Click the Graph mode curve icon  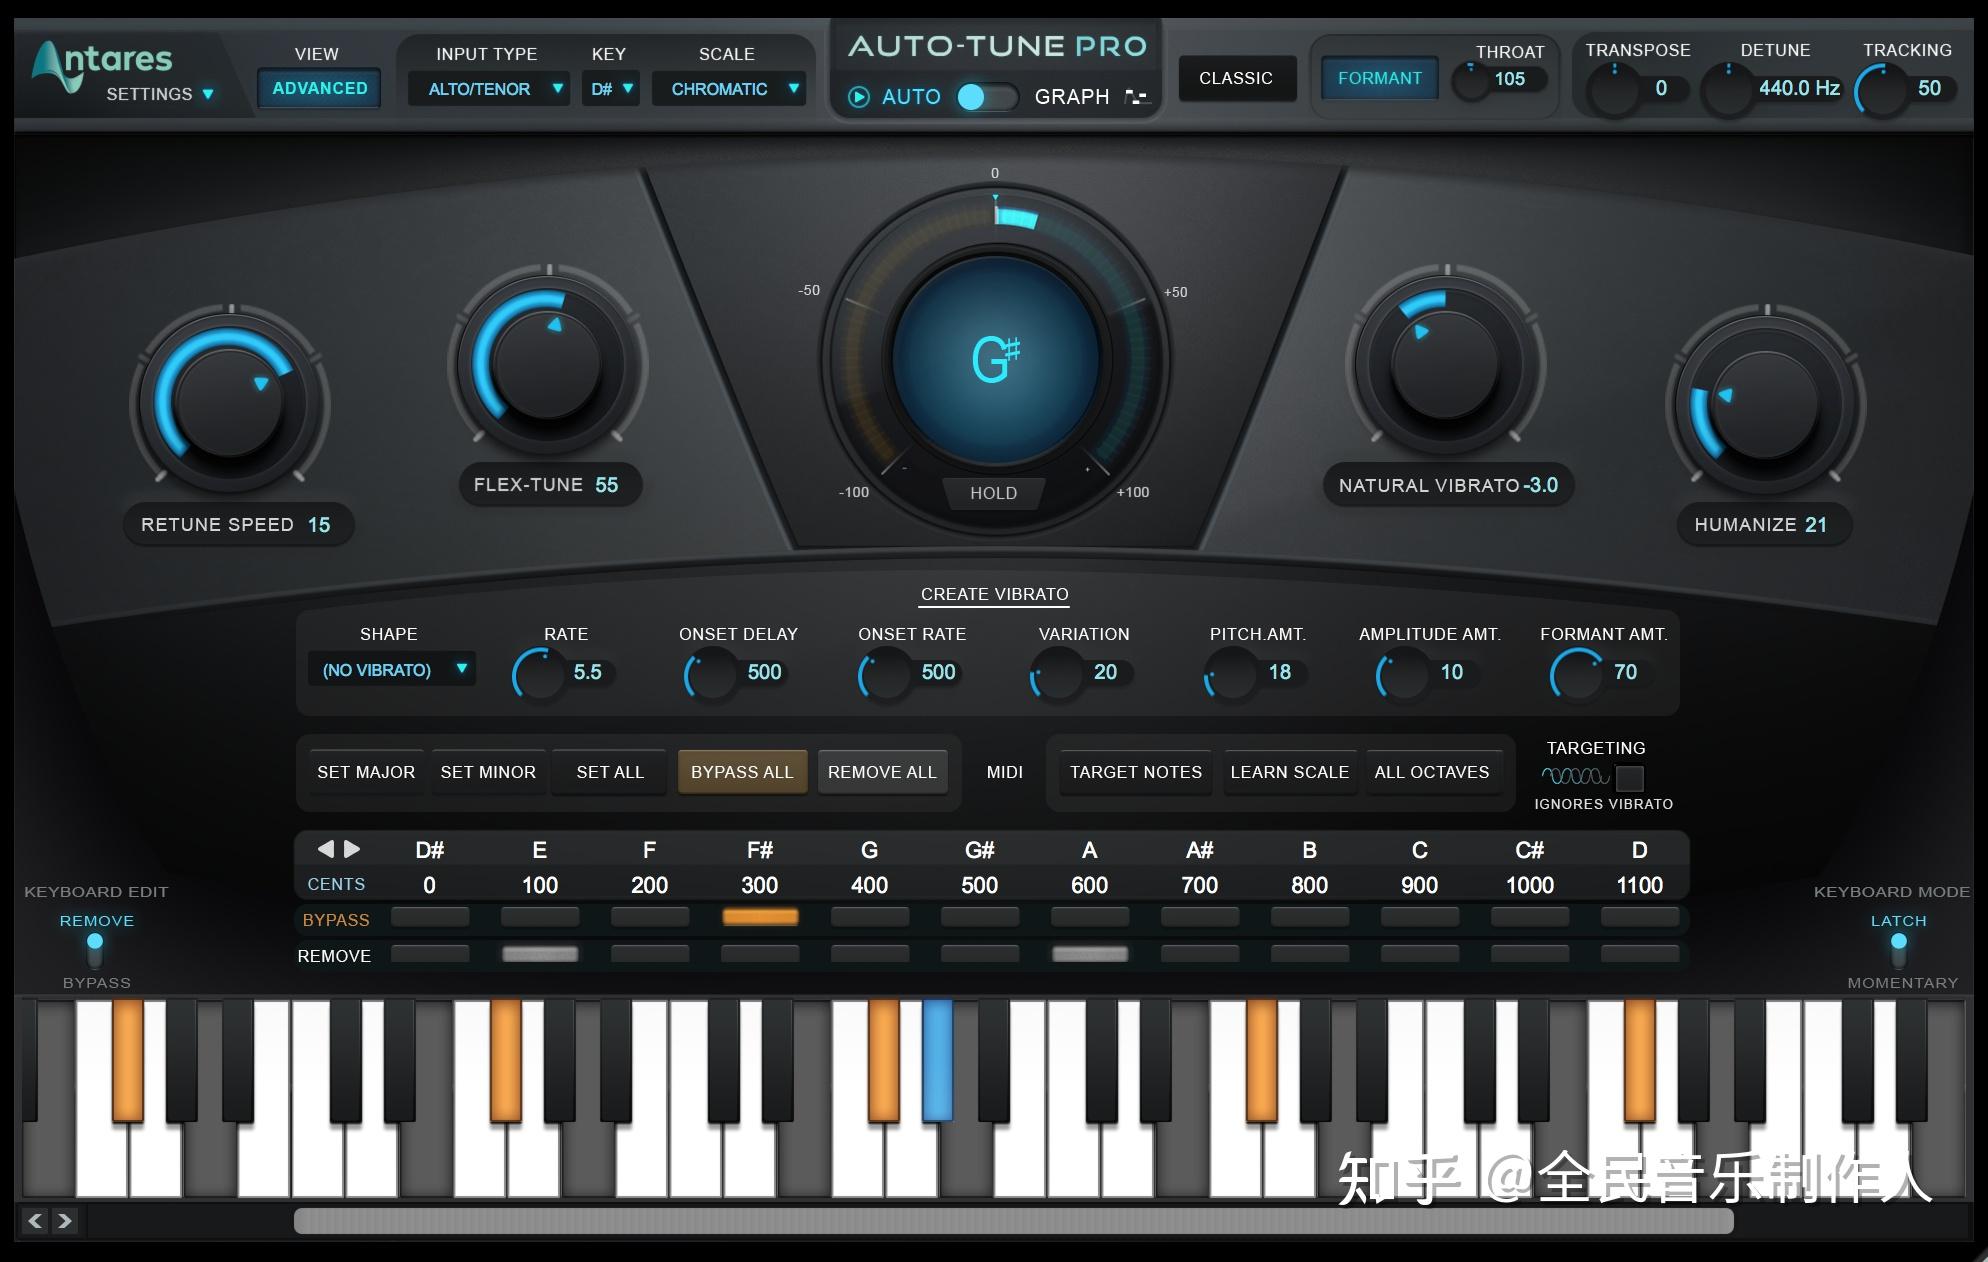(x=1136, y=97)
